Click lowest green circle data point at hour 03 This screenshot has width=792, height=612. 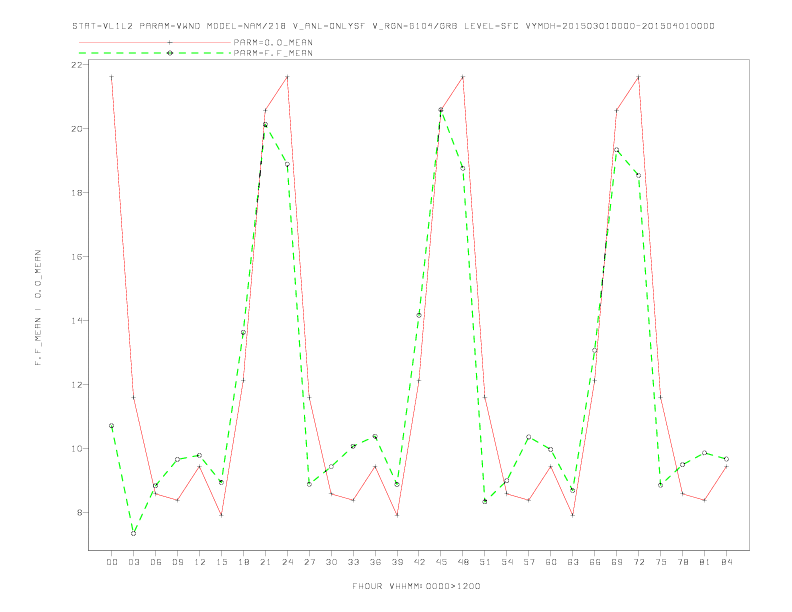click(x=133, y=533)
